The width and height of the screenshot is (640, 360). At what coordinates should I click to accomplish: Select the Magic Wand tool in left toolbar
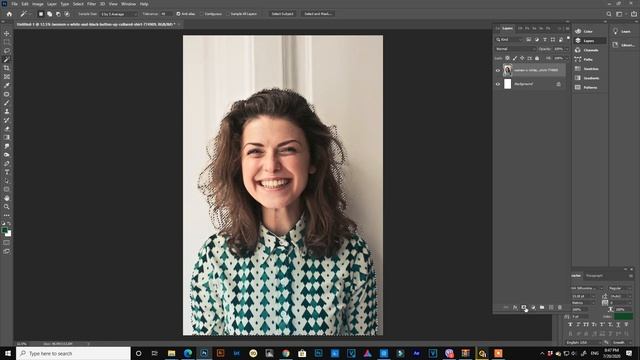(7, 60)
